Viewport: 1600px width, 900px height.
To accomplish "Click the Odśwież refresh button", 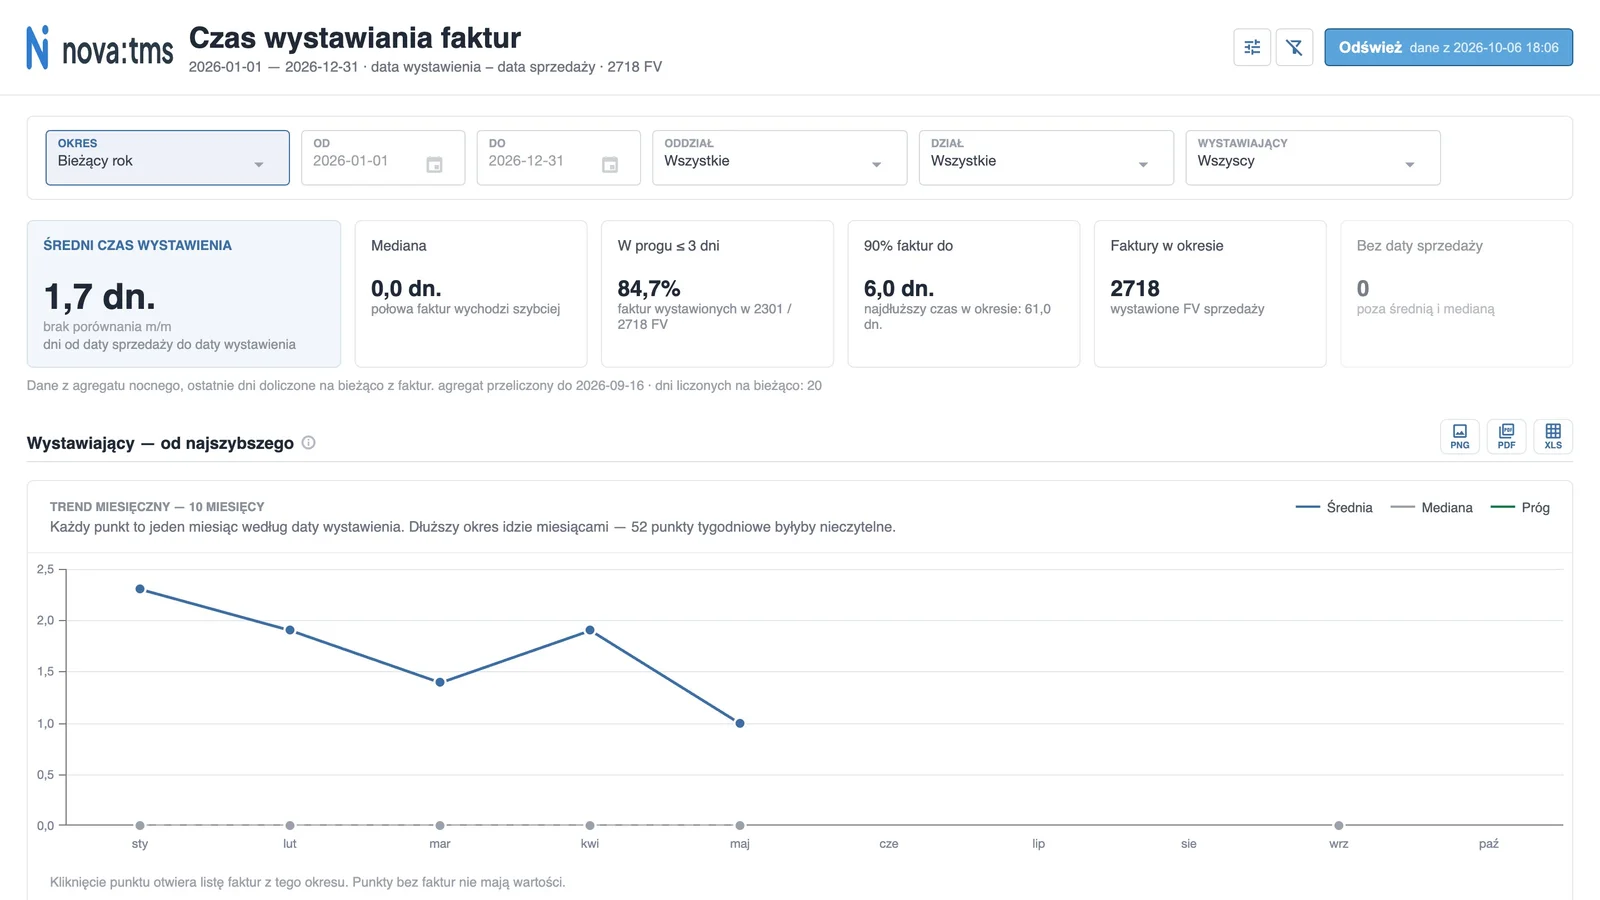I will pyautogui.click(x=1448, y=47).
